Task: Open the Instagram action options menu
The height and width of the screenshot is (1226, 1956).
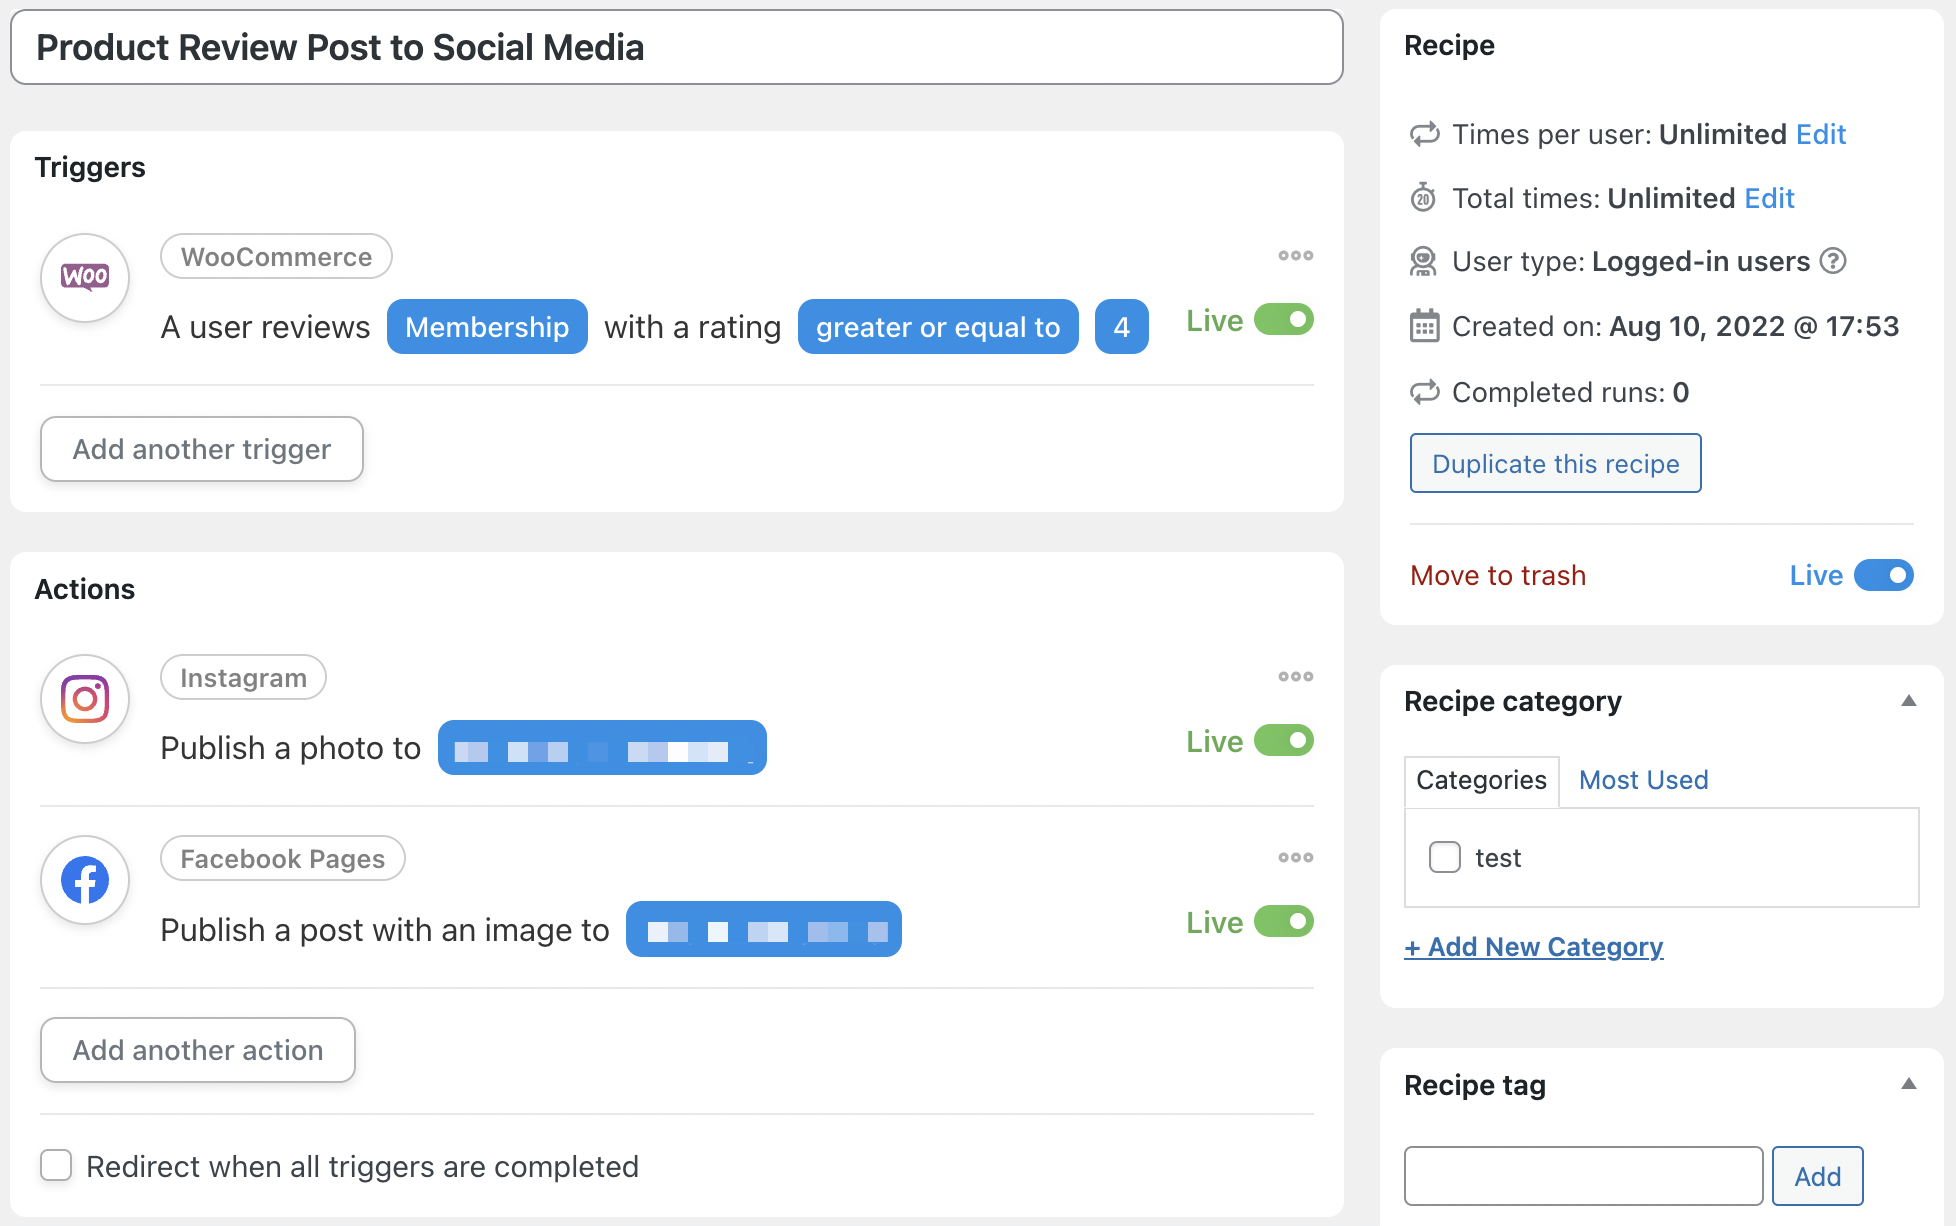Action: (x=1295, y=677)
